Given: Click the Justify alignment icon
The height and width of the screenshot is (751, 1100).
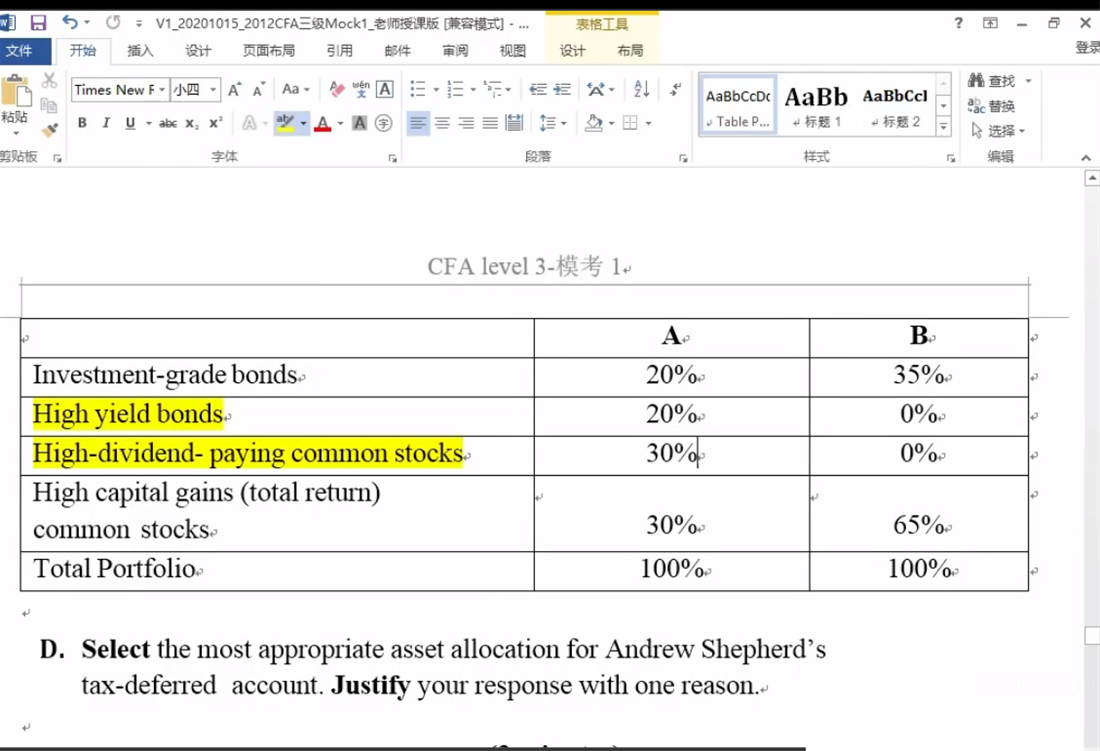Looking at the screenshot, I should point(490,123).
